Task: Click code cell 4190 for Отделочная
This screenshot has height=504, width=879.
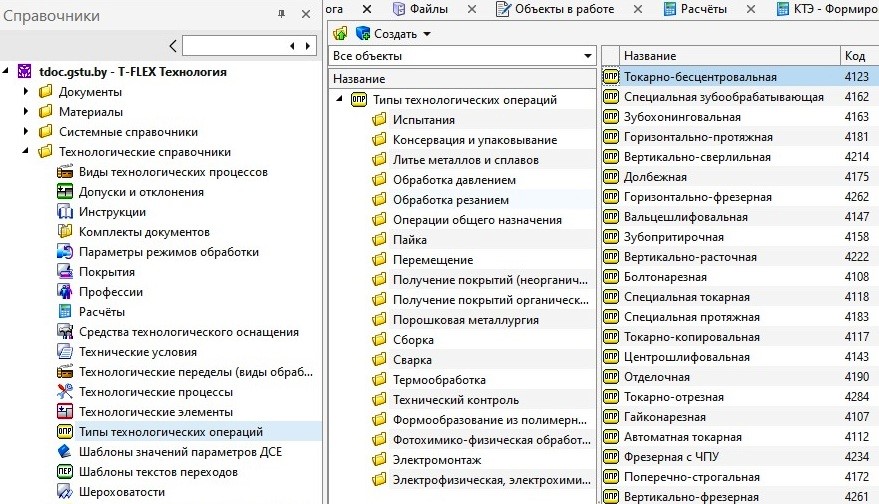Action: click(857, 377)
